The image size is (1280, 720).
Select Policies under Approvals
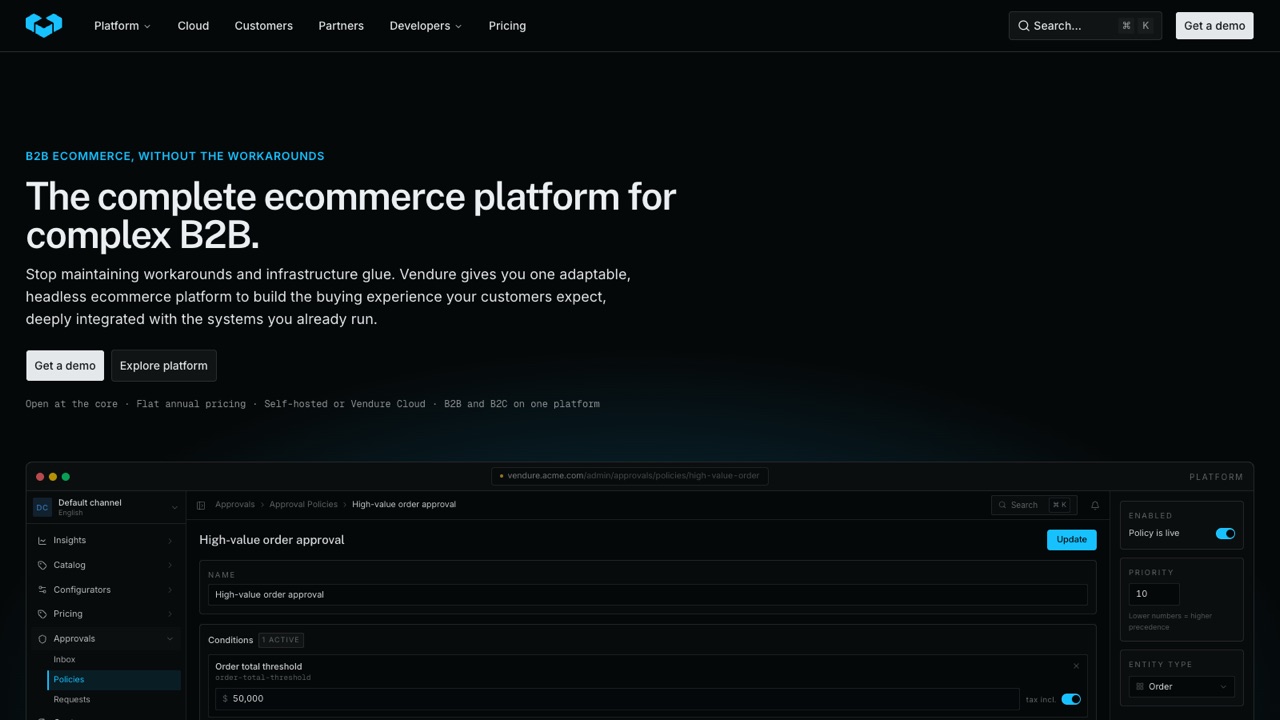point(114,680)
